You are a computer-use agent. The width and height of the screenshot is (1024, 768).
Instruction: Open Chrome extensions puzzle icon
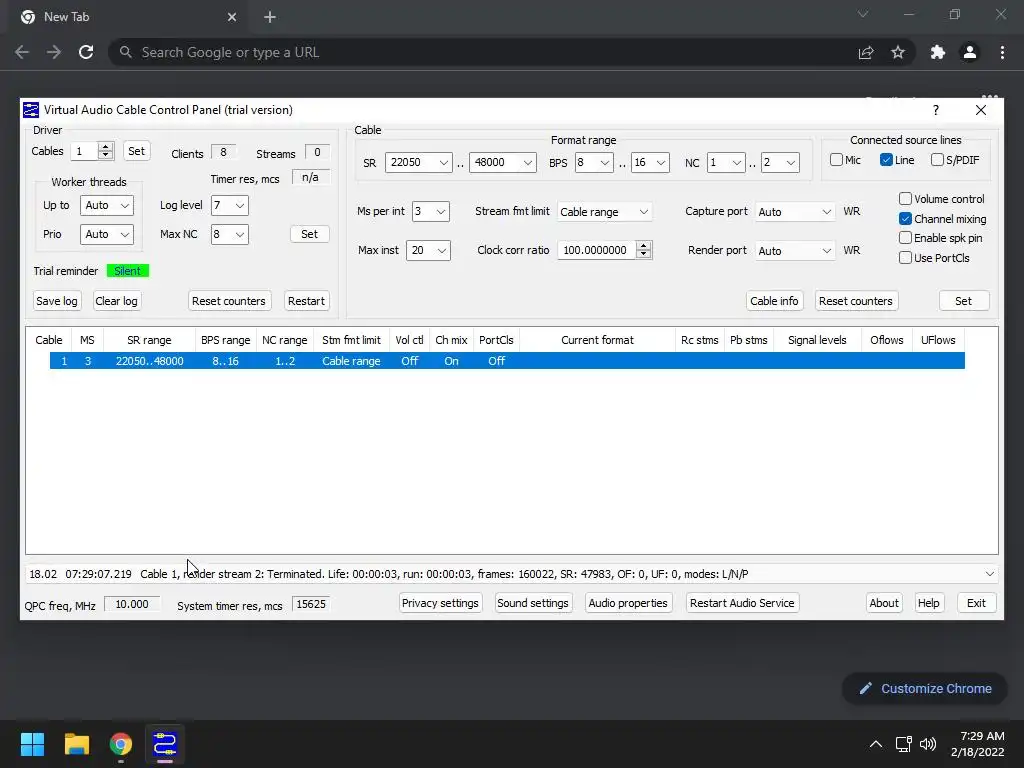pos(938,52)
